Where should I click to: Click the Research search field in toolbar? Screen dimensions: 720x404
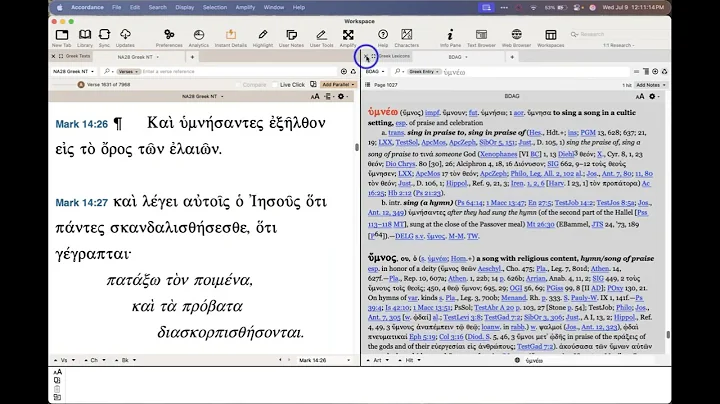pos(618,34)
